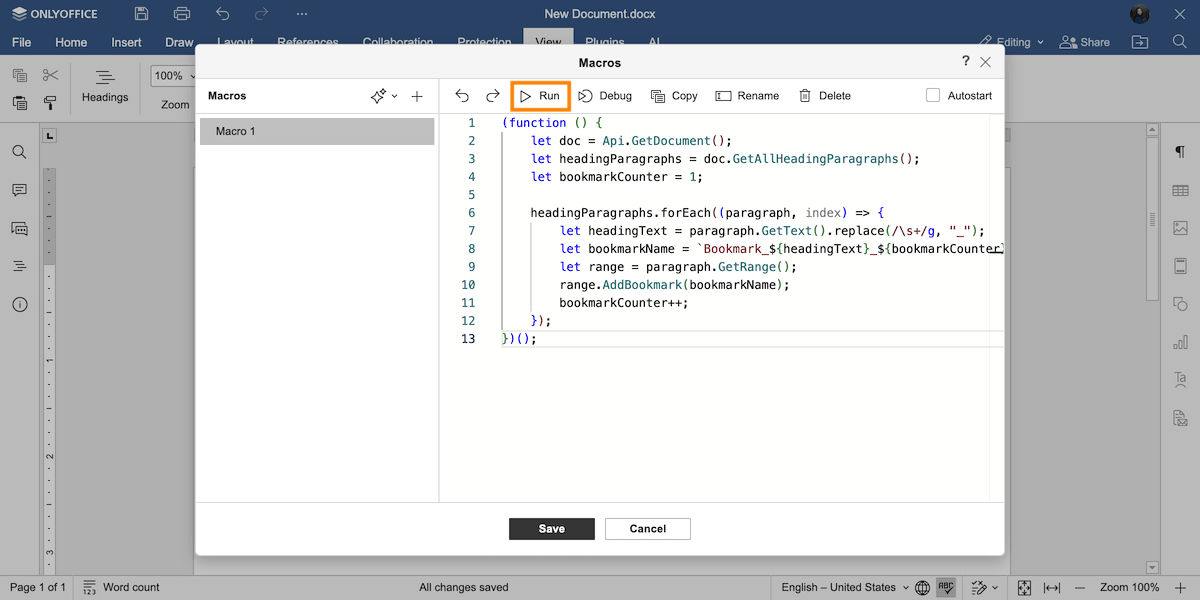
Task: Select Macro 1 in the macros list
Action: (317, 131)
